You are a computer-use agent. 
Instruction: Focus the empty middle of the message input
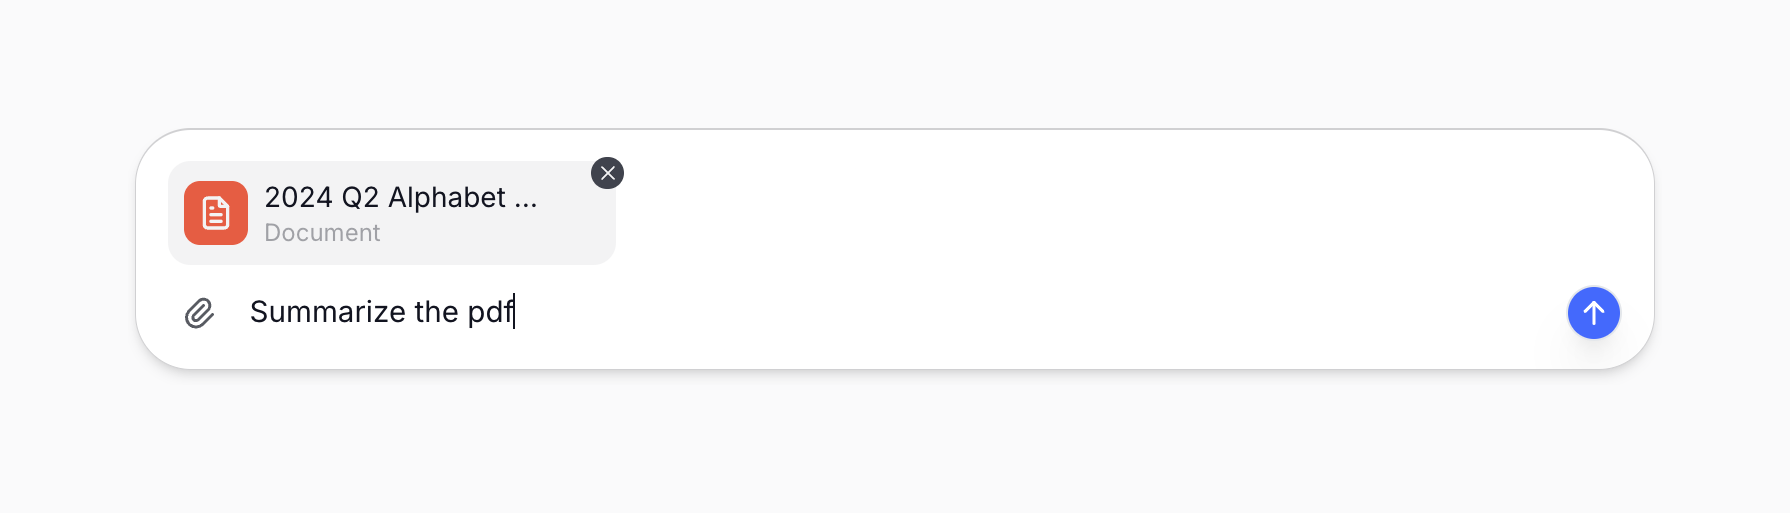coord(1000,312)
